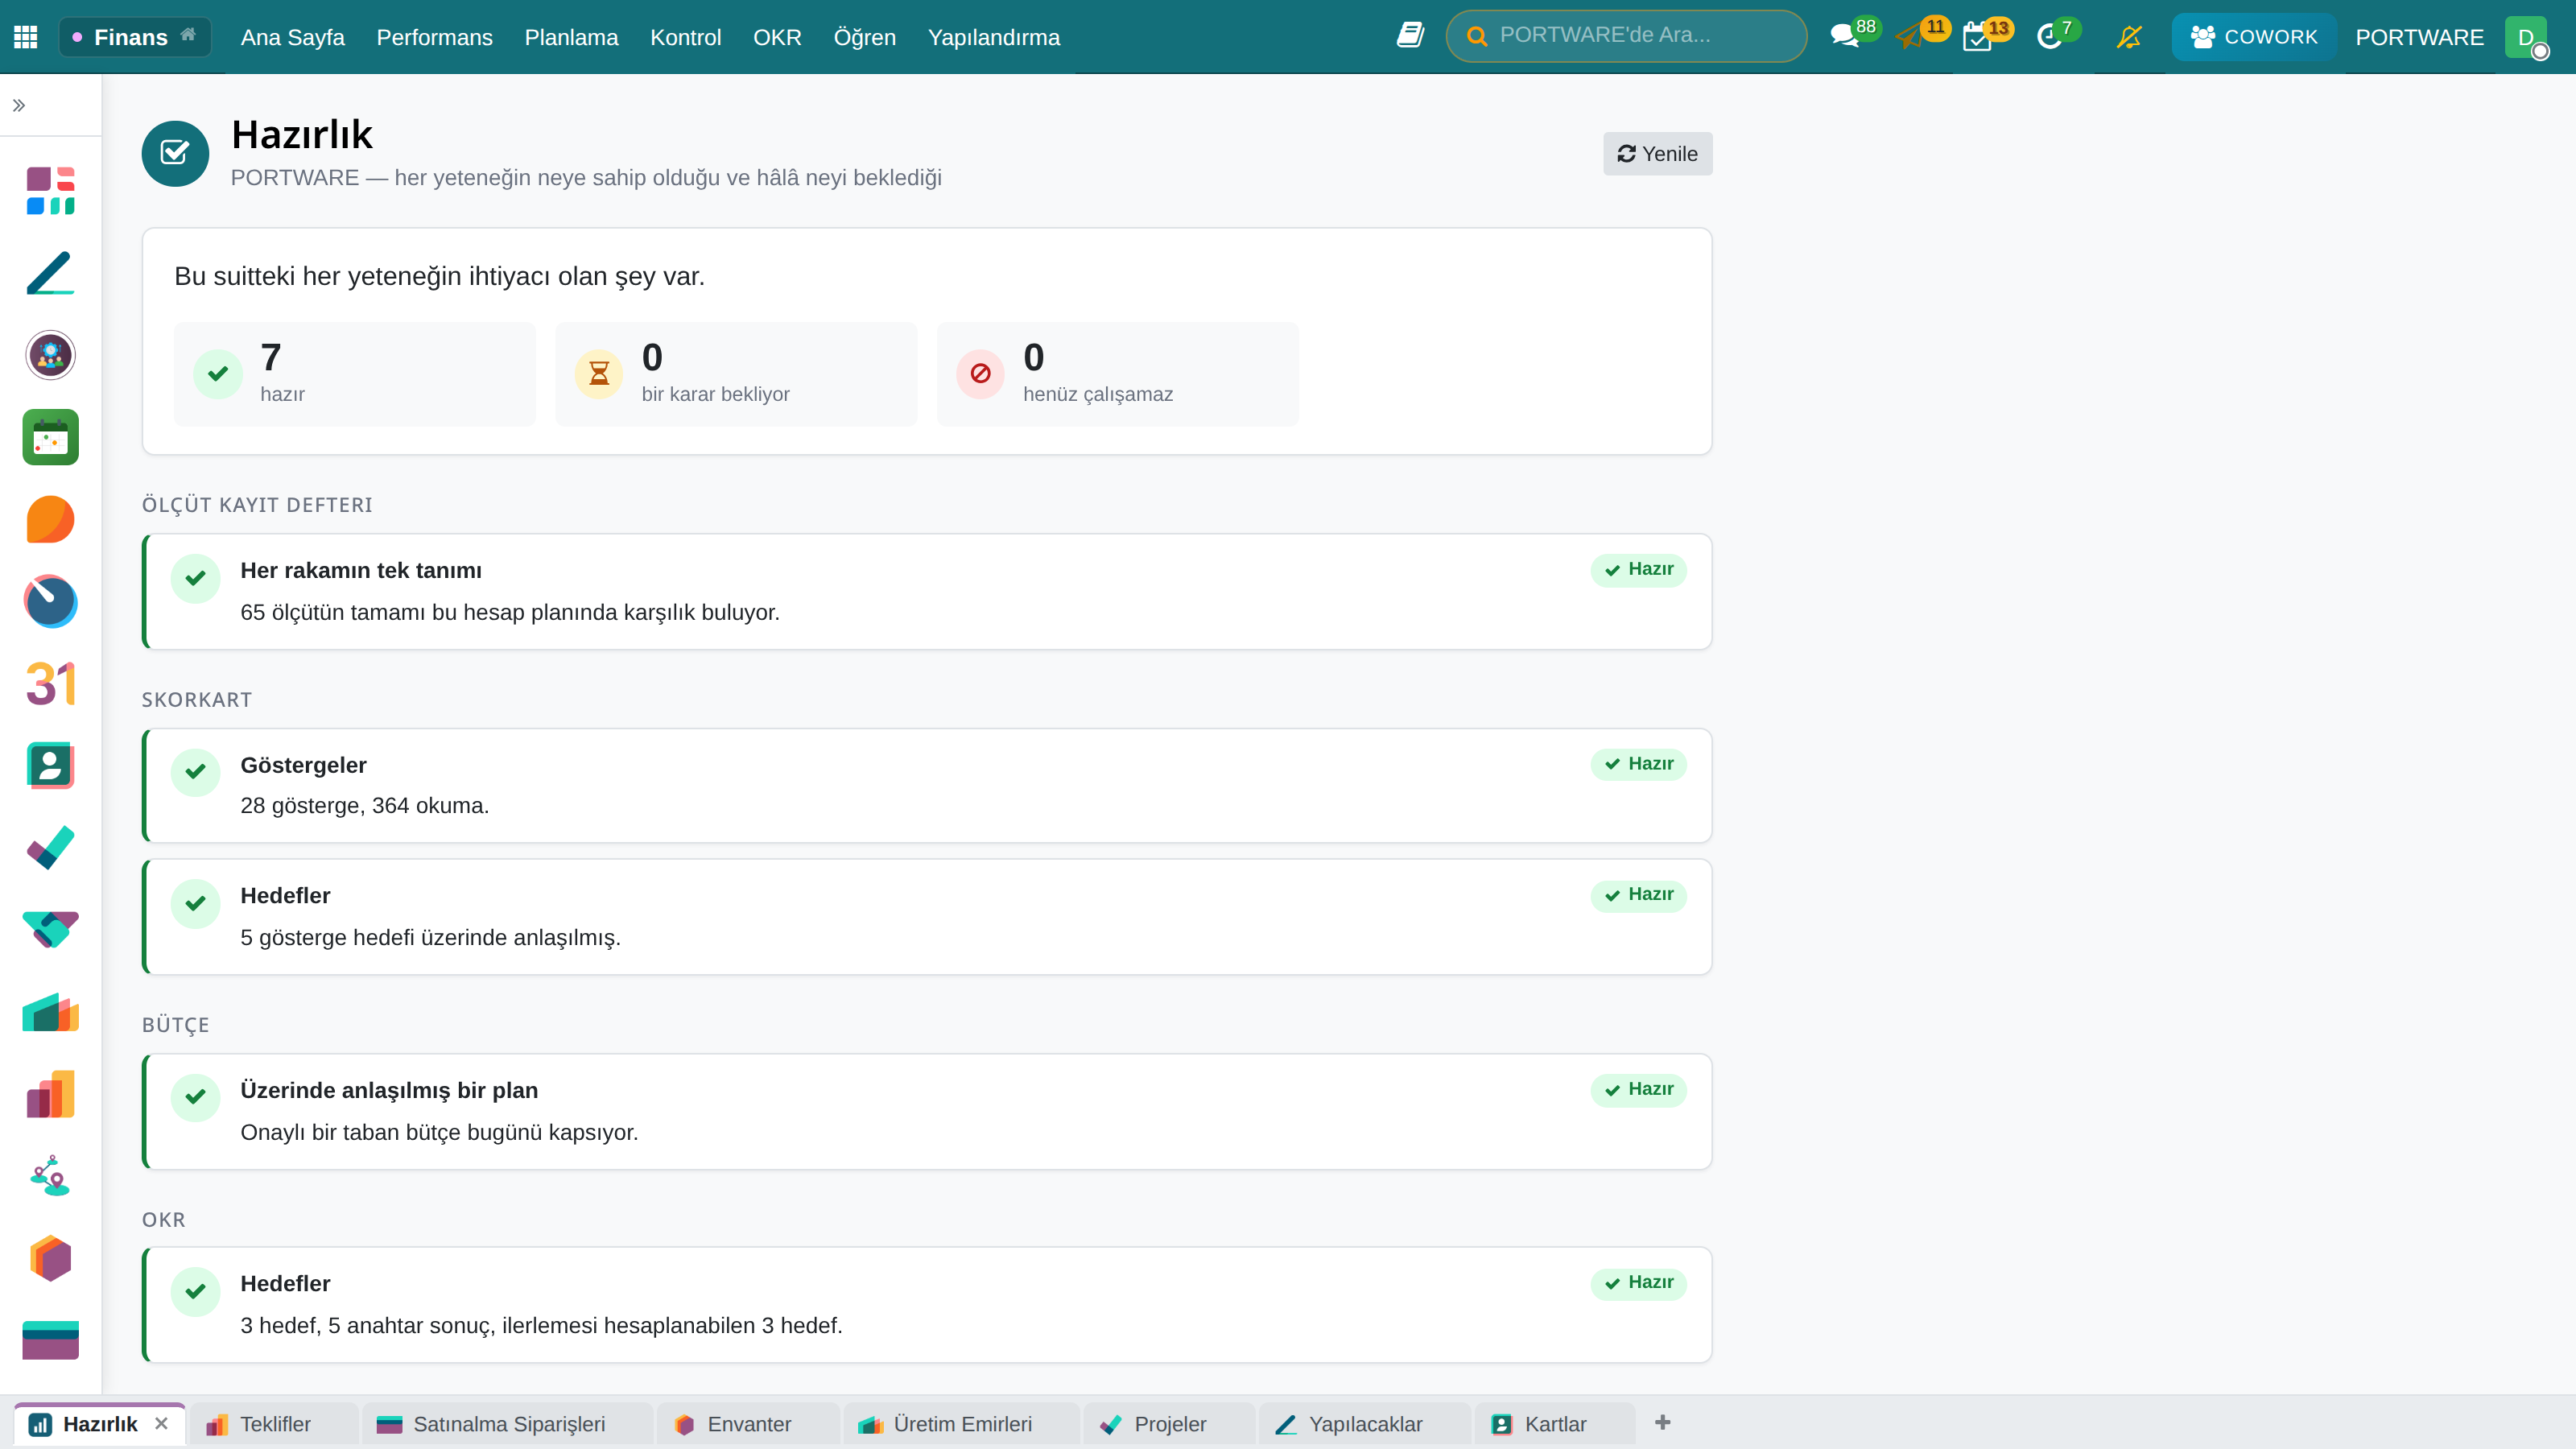Open the Planlama menu
Image resolution: width=2576 pixels, height=1449 pixels.
(x=571, y=37)
